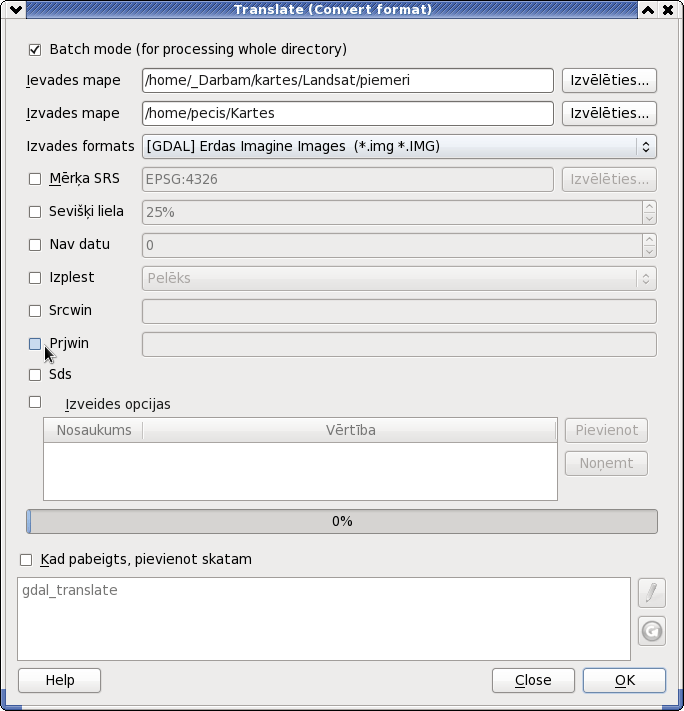684x711 pixels.
Task: Click the Prjwin text field
Action: coord(399,345)
